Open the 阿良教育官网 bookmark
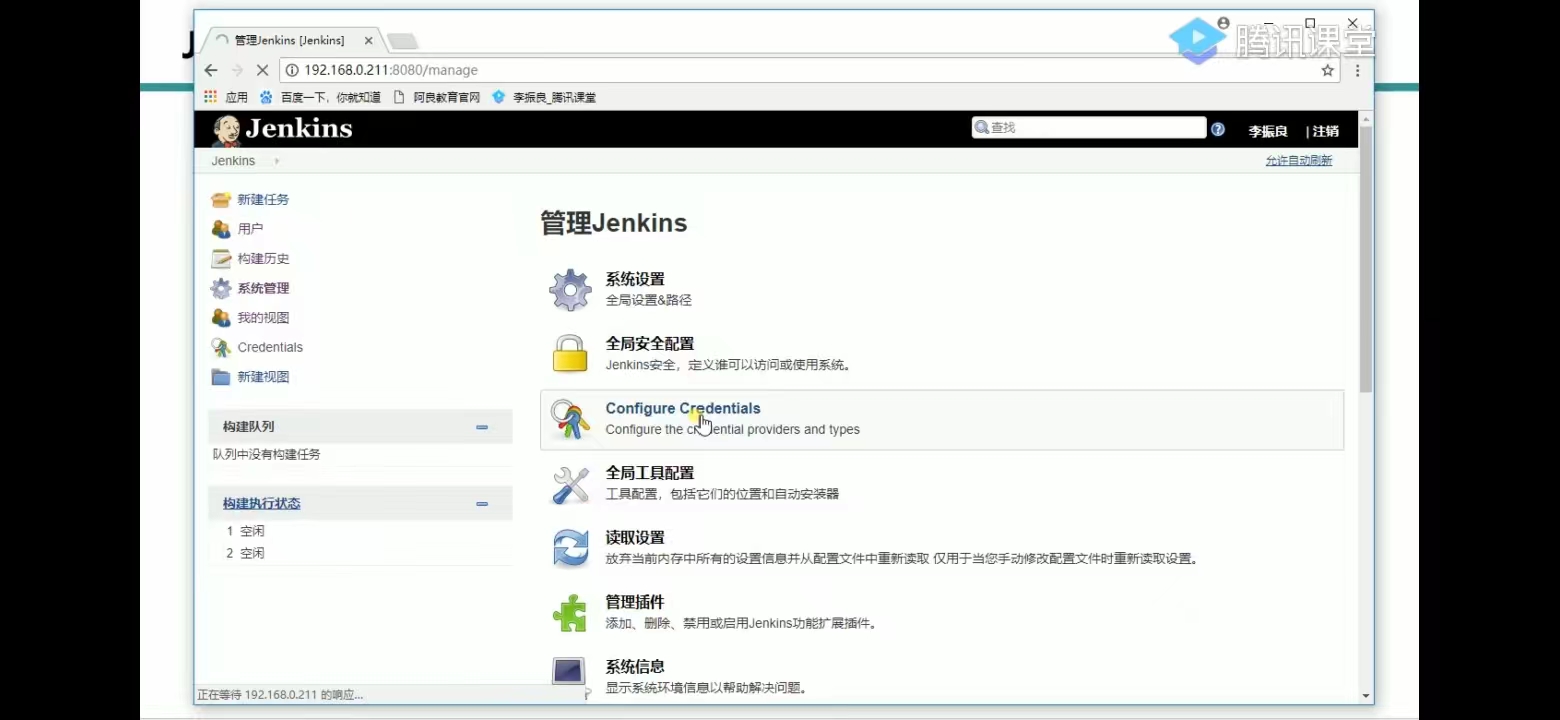 click(437, 97)
